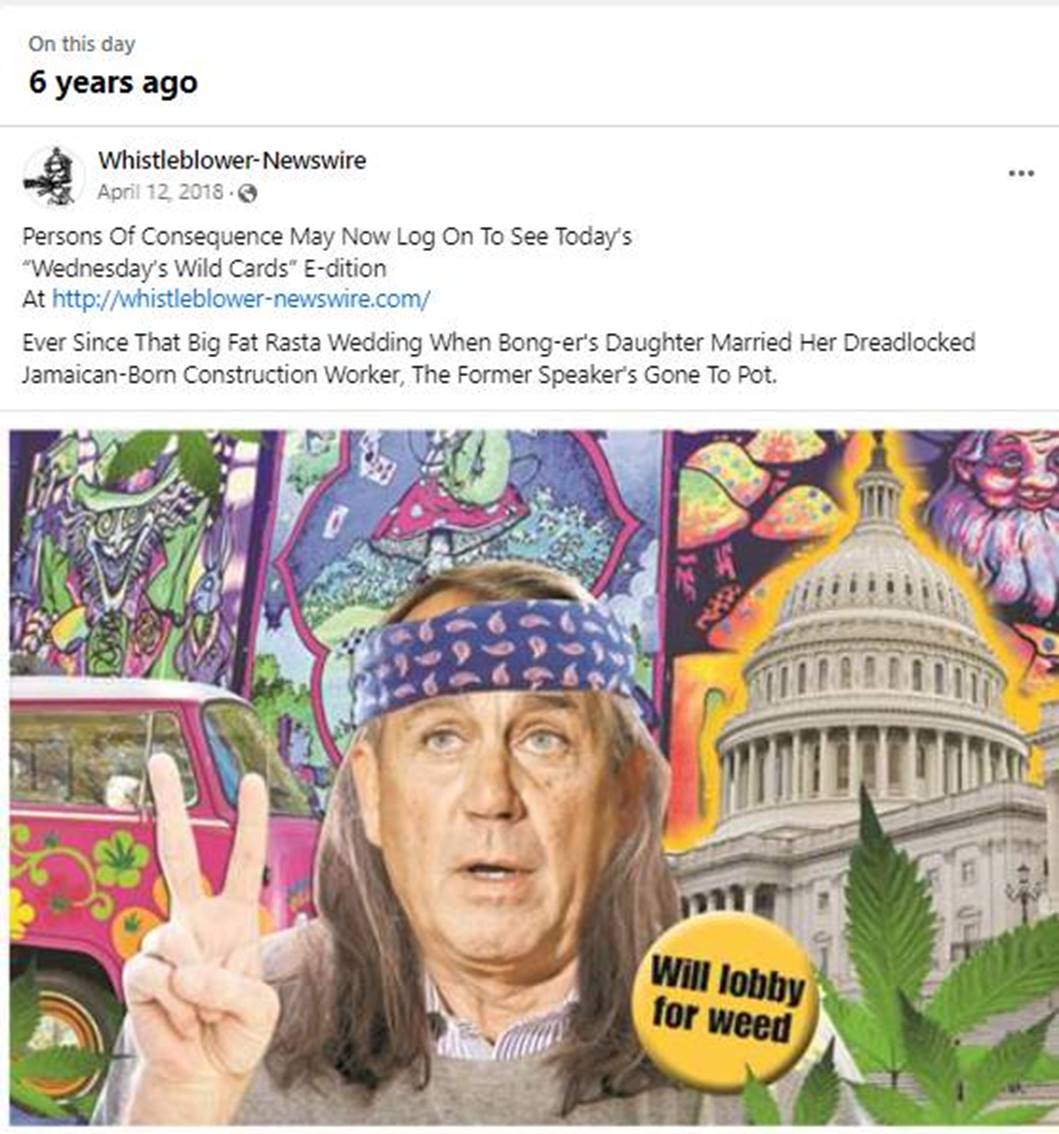Open the Whistleblower-Newswire profile avatar

coord(52,176)
